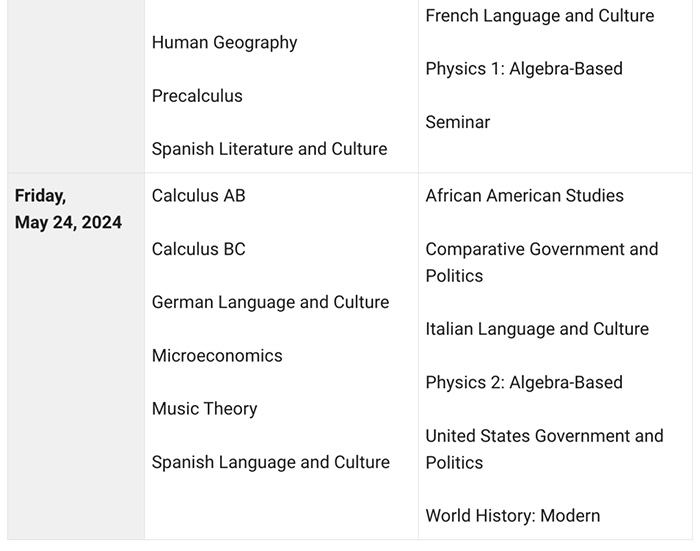Select Music Theory in the schedule
The width and height of the screenshot is (700, 551).
pyautogui.click(x=204, y=409)
